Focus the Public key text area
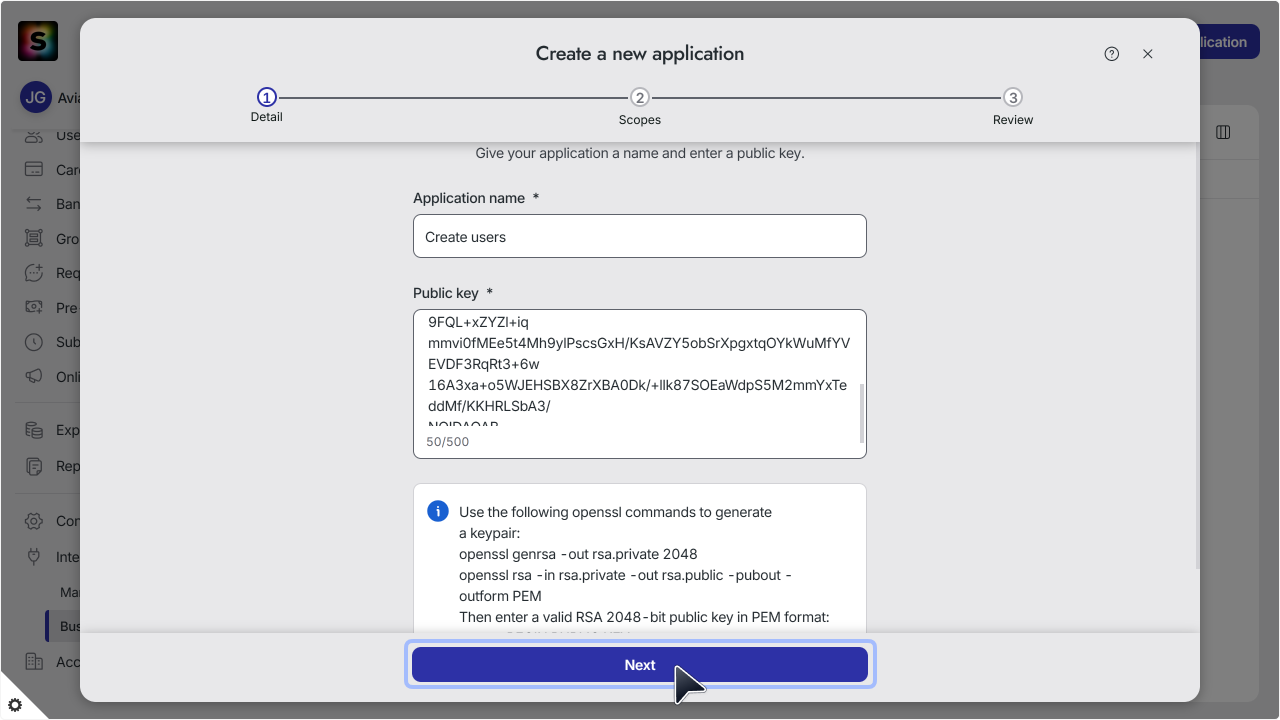 640,384
